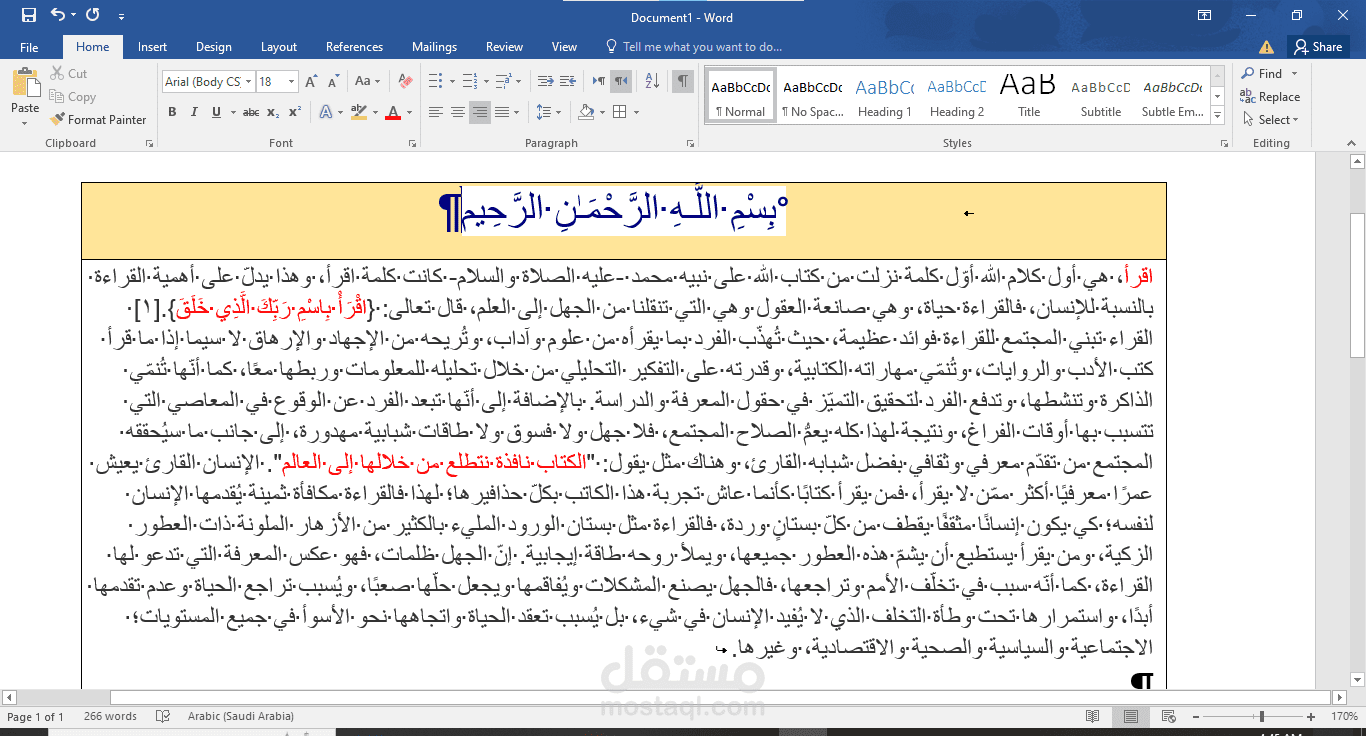Switch to Read Mode view icon
The image size is (1366, 736).
(x=1093, y=716)
